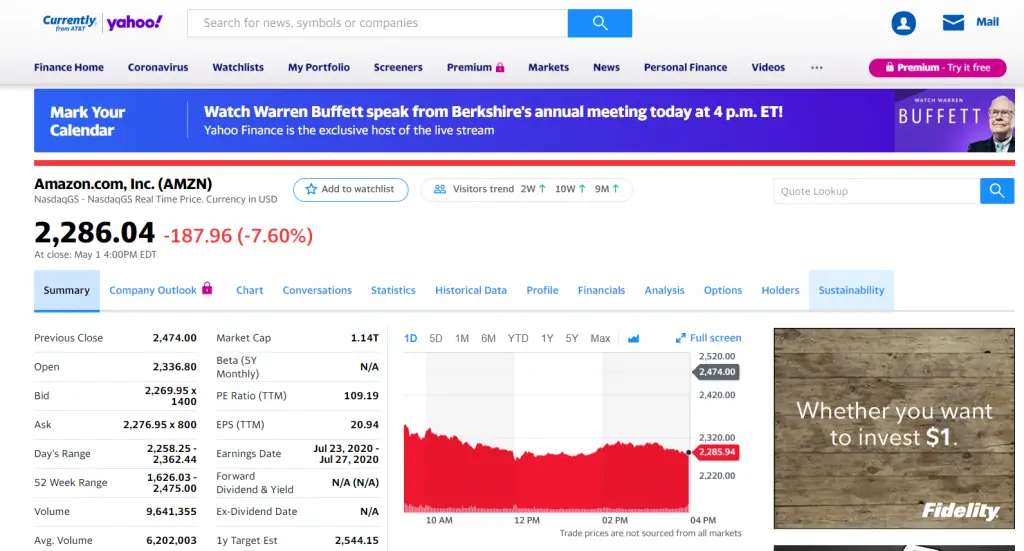Click the Volume value 9,641,355
This screenshot has width=1024, height=551.
click(x=171, y=511)
